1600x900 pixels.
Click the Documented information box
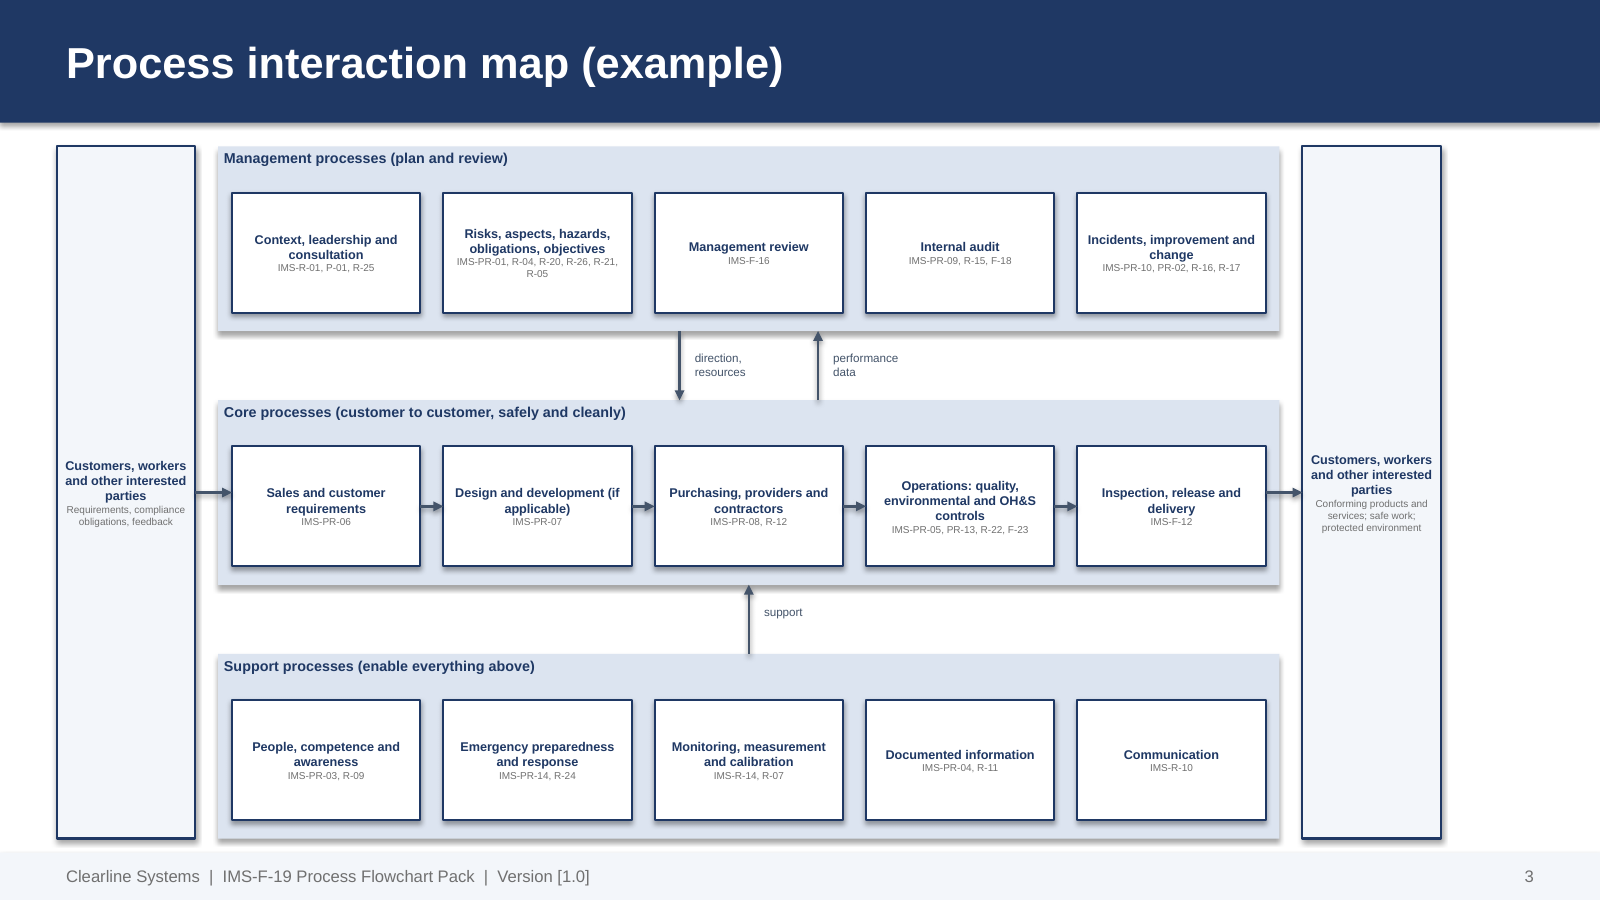coord(960,760)
